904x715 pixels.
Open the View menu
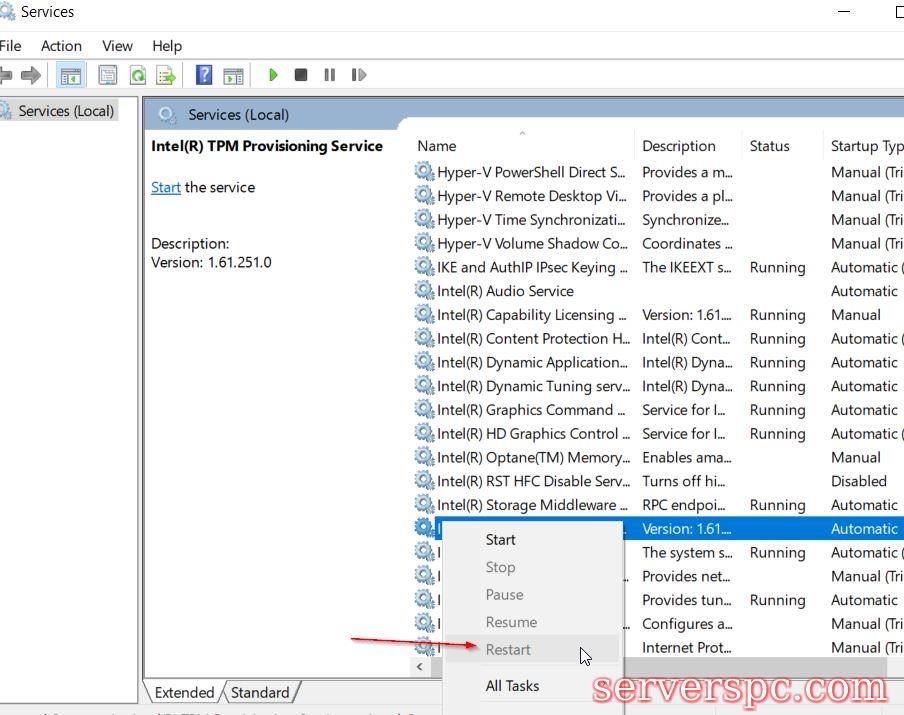(x=117, y=46)
